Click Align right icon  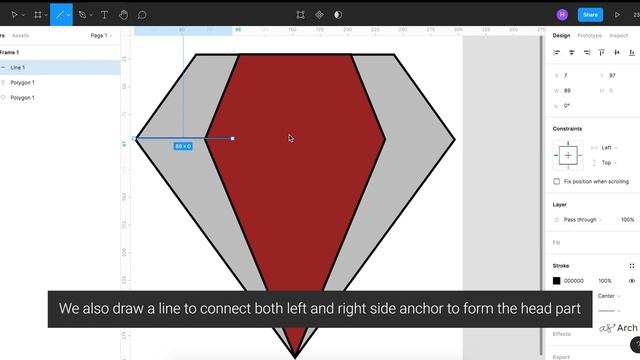click(587, 52)
